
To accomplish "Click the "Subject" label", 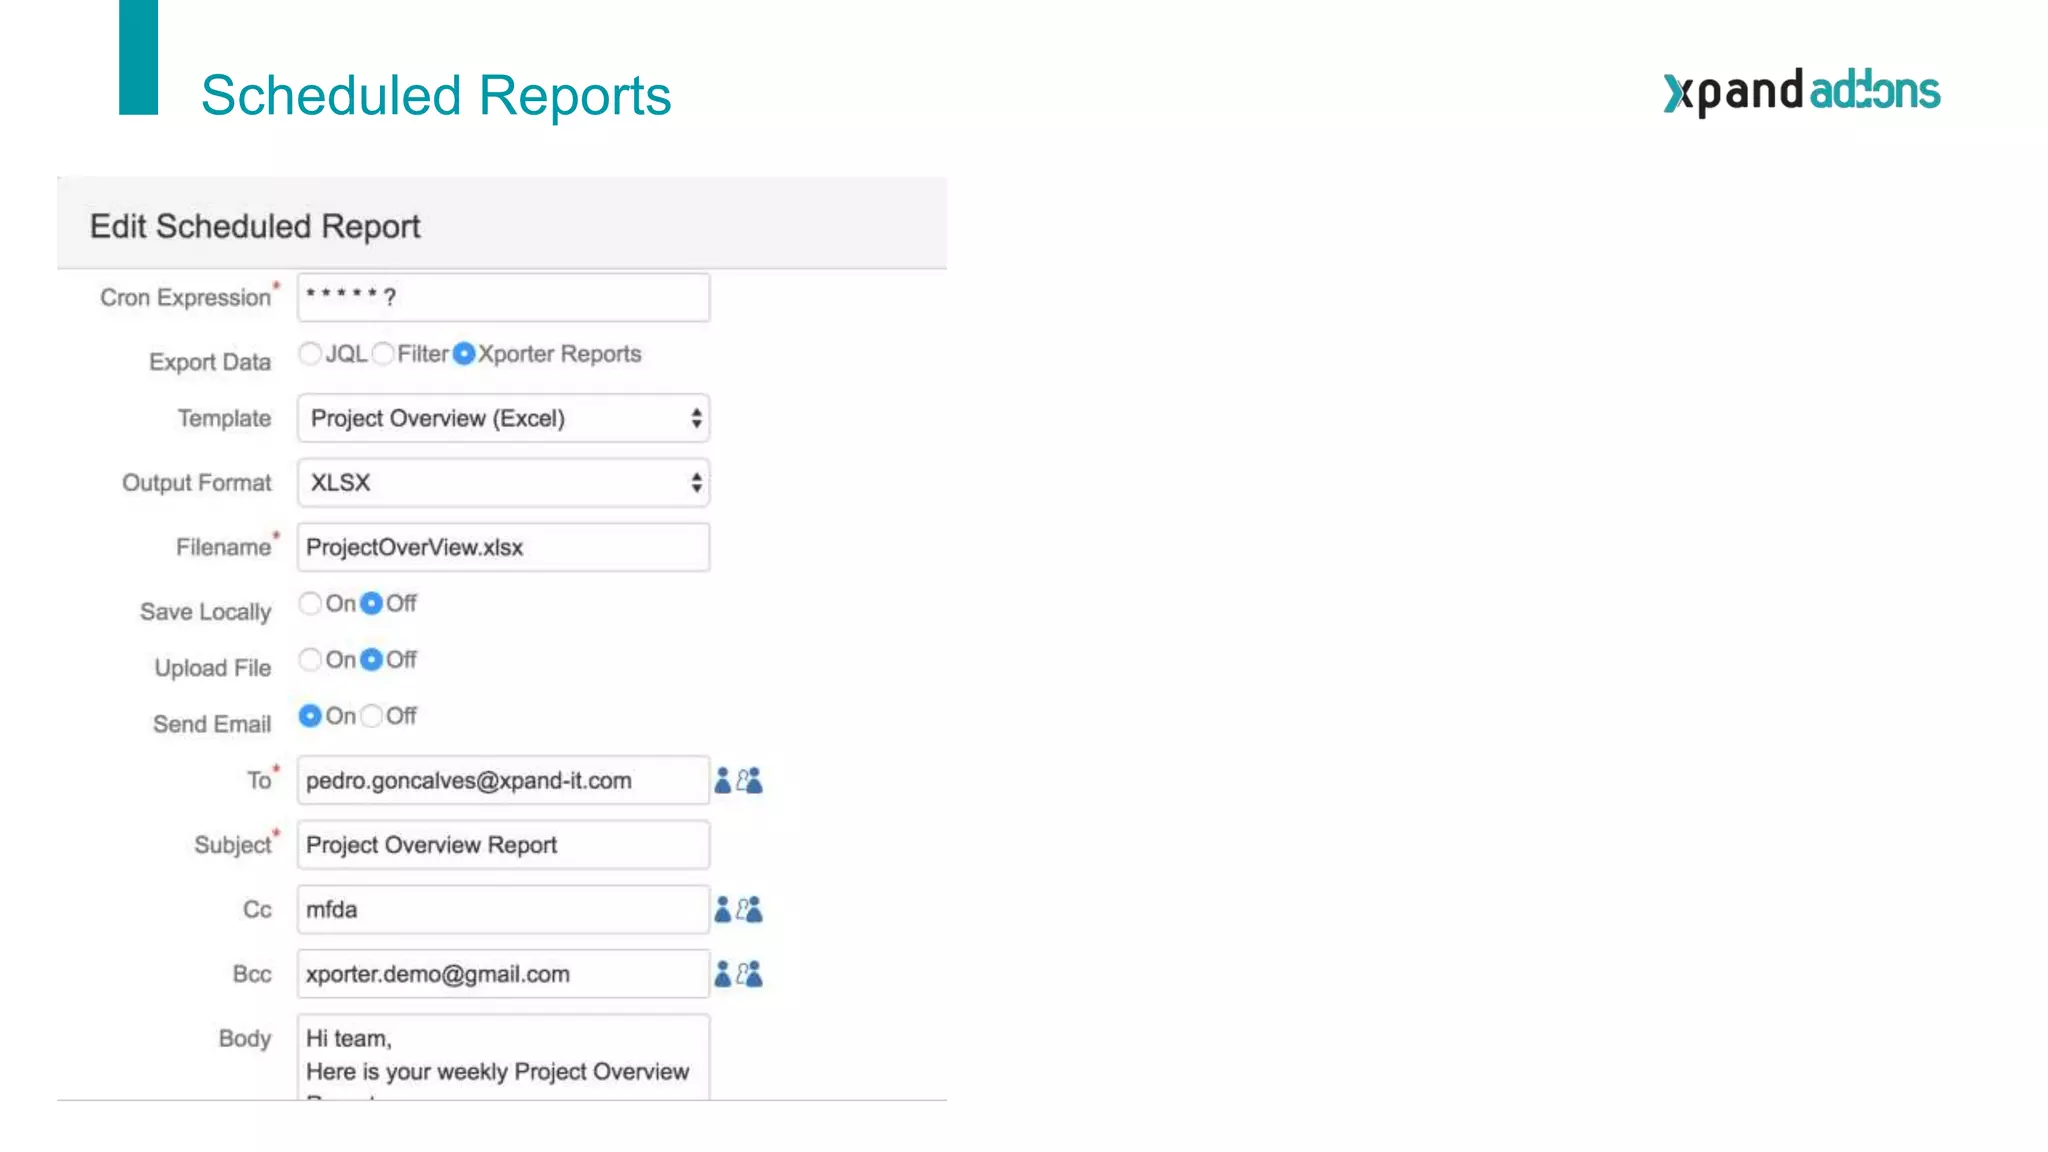I will click(x=233, y=846).
